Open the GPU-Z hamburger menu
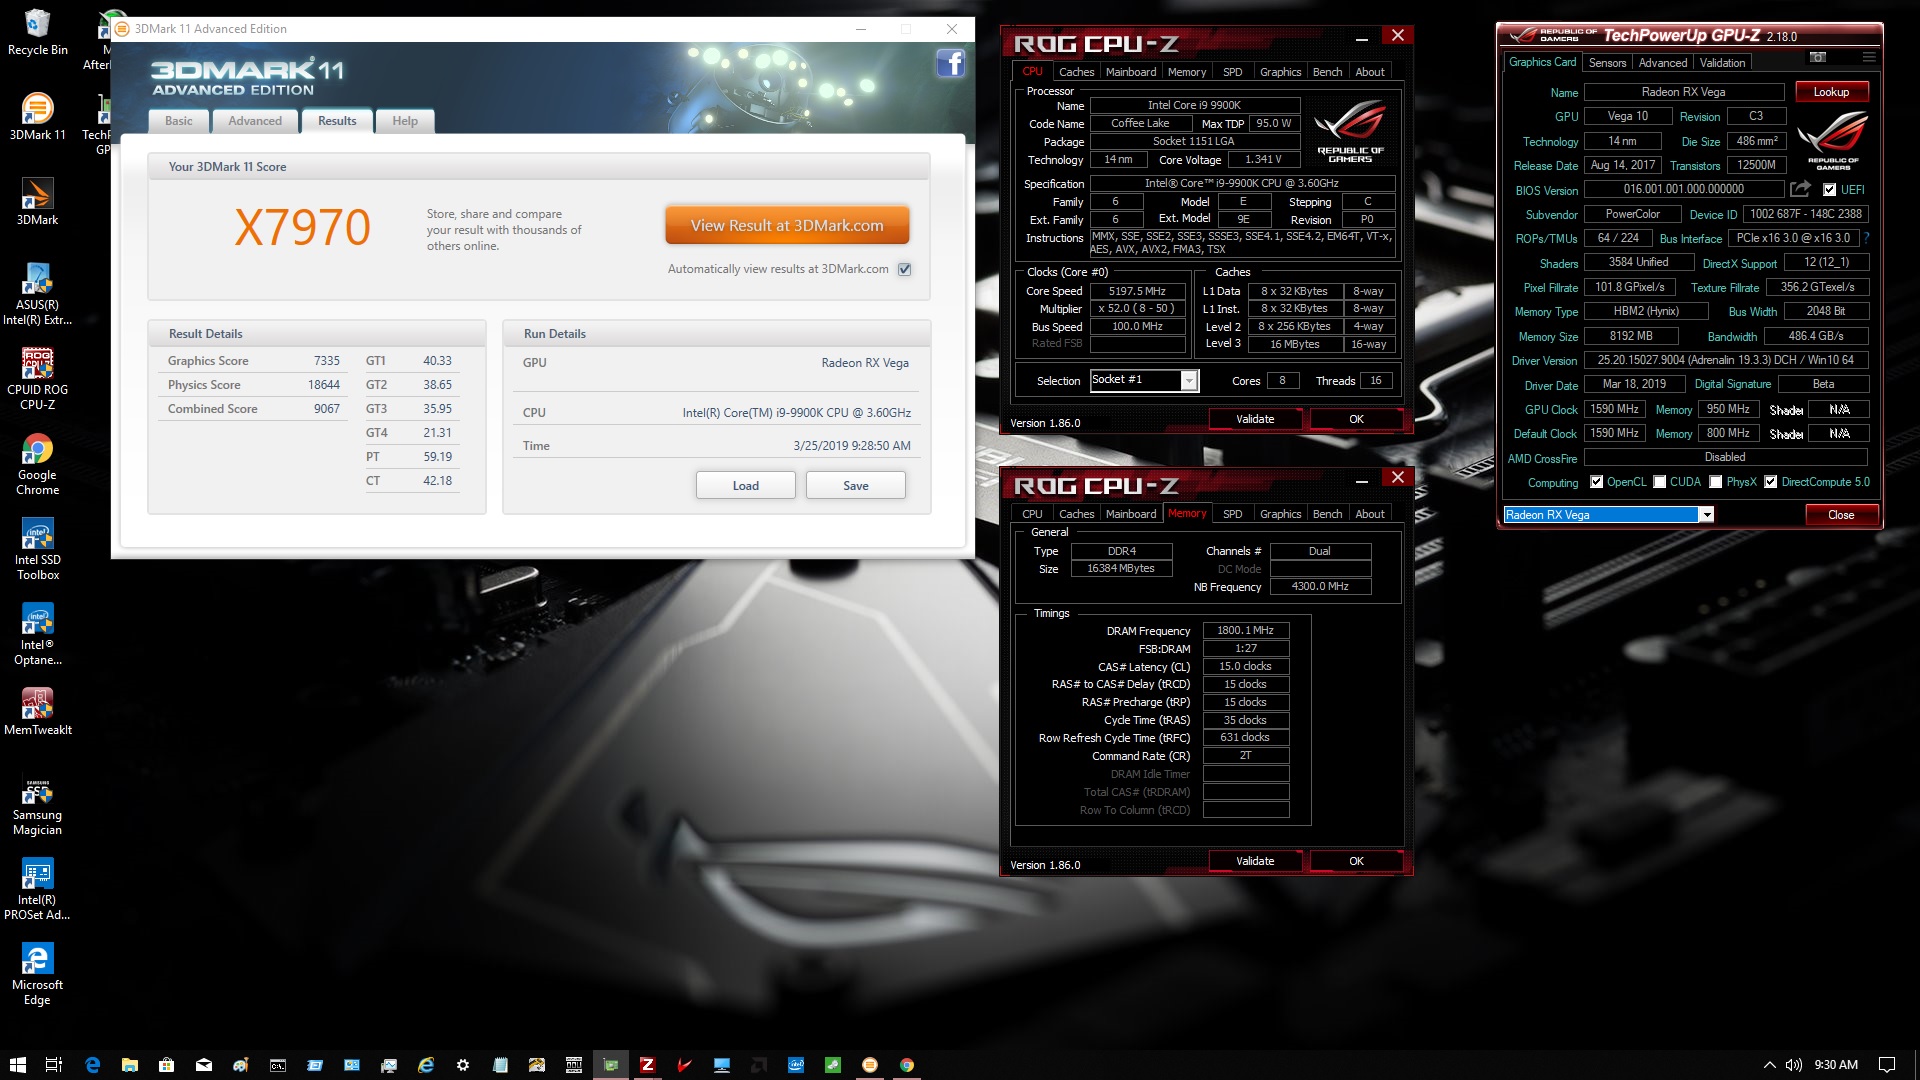Screen dimensions: 1920x1080 pos(1868,57)
